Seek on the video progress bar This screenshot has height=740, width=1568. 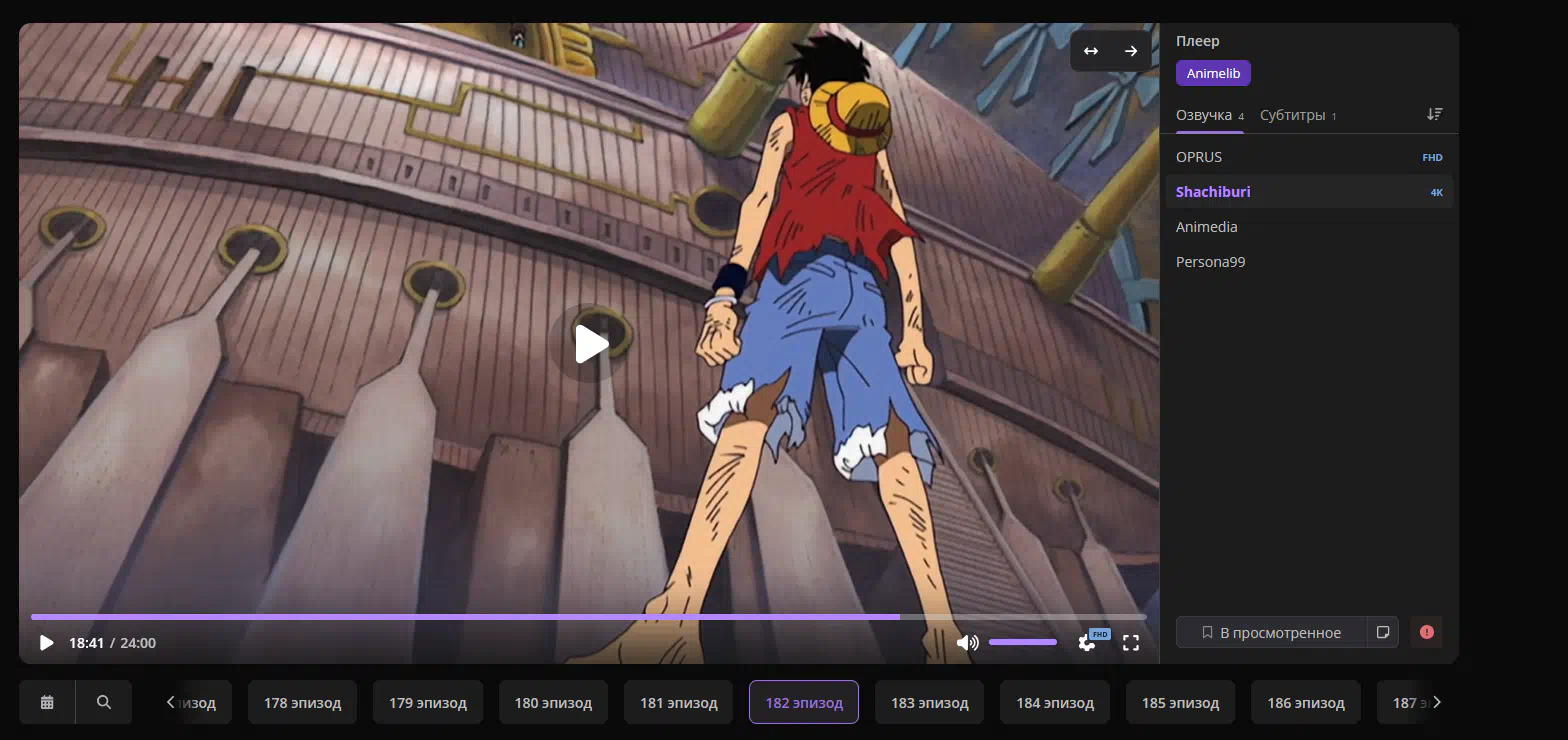click(x=588, y=617)
